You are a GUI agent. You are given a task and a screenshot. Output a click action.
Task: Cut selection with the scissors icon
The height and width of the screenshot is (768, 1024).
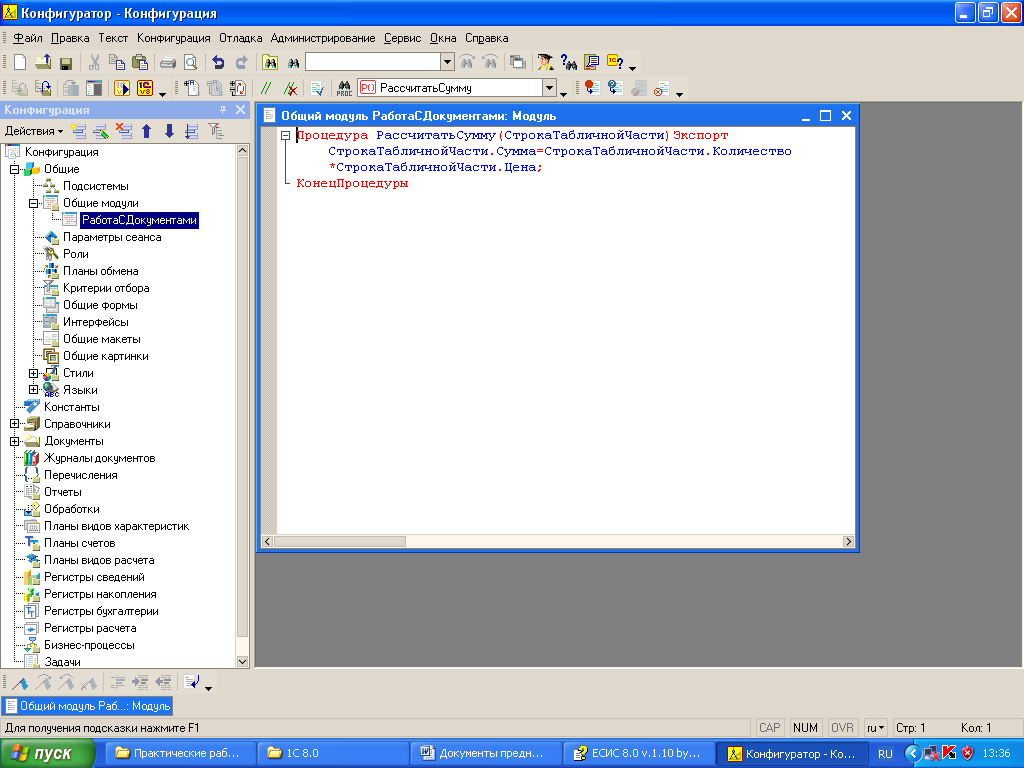(x=94, y=62)
